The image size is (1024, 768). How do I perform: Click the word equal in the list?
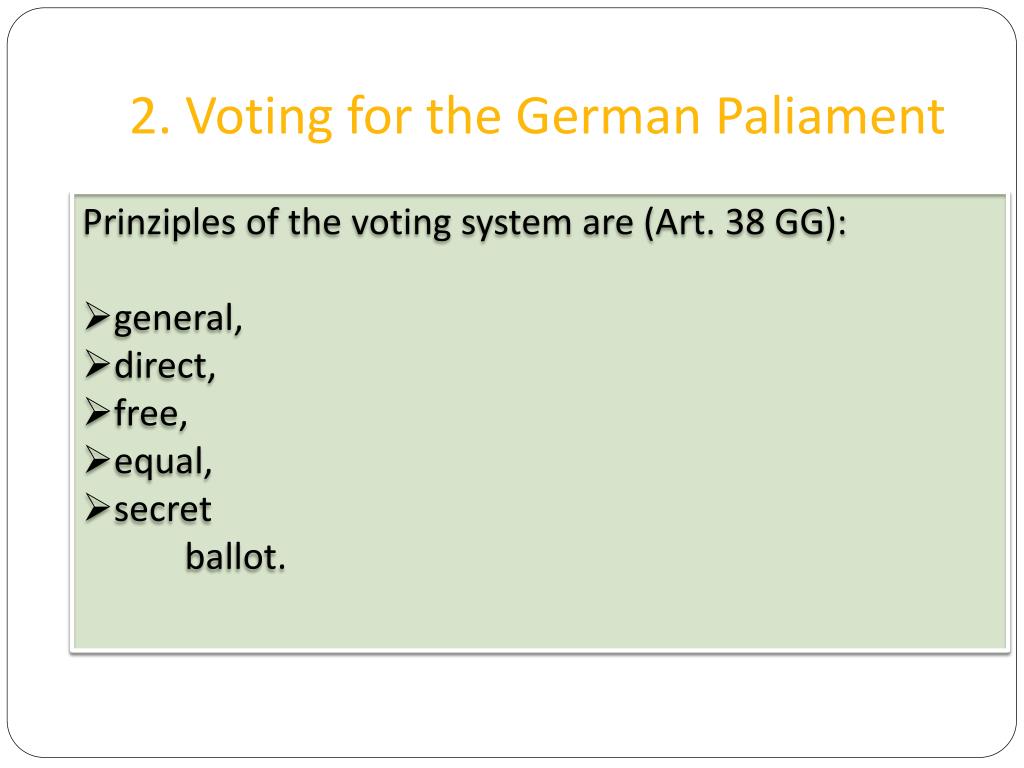pyautogui.click(x=163, y=463)
